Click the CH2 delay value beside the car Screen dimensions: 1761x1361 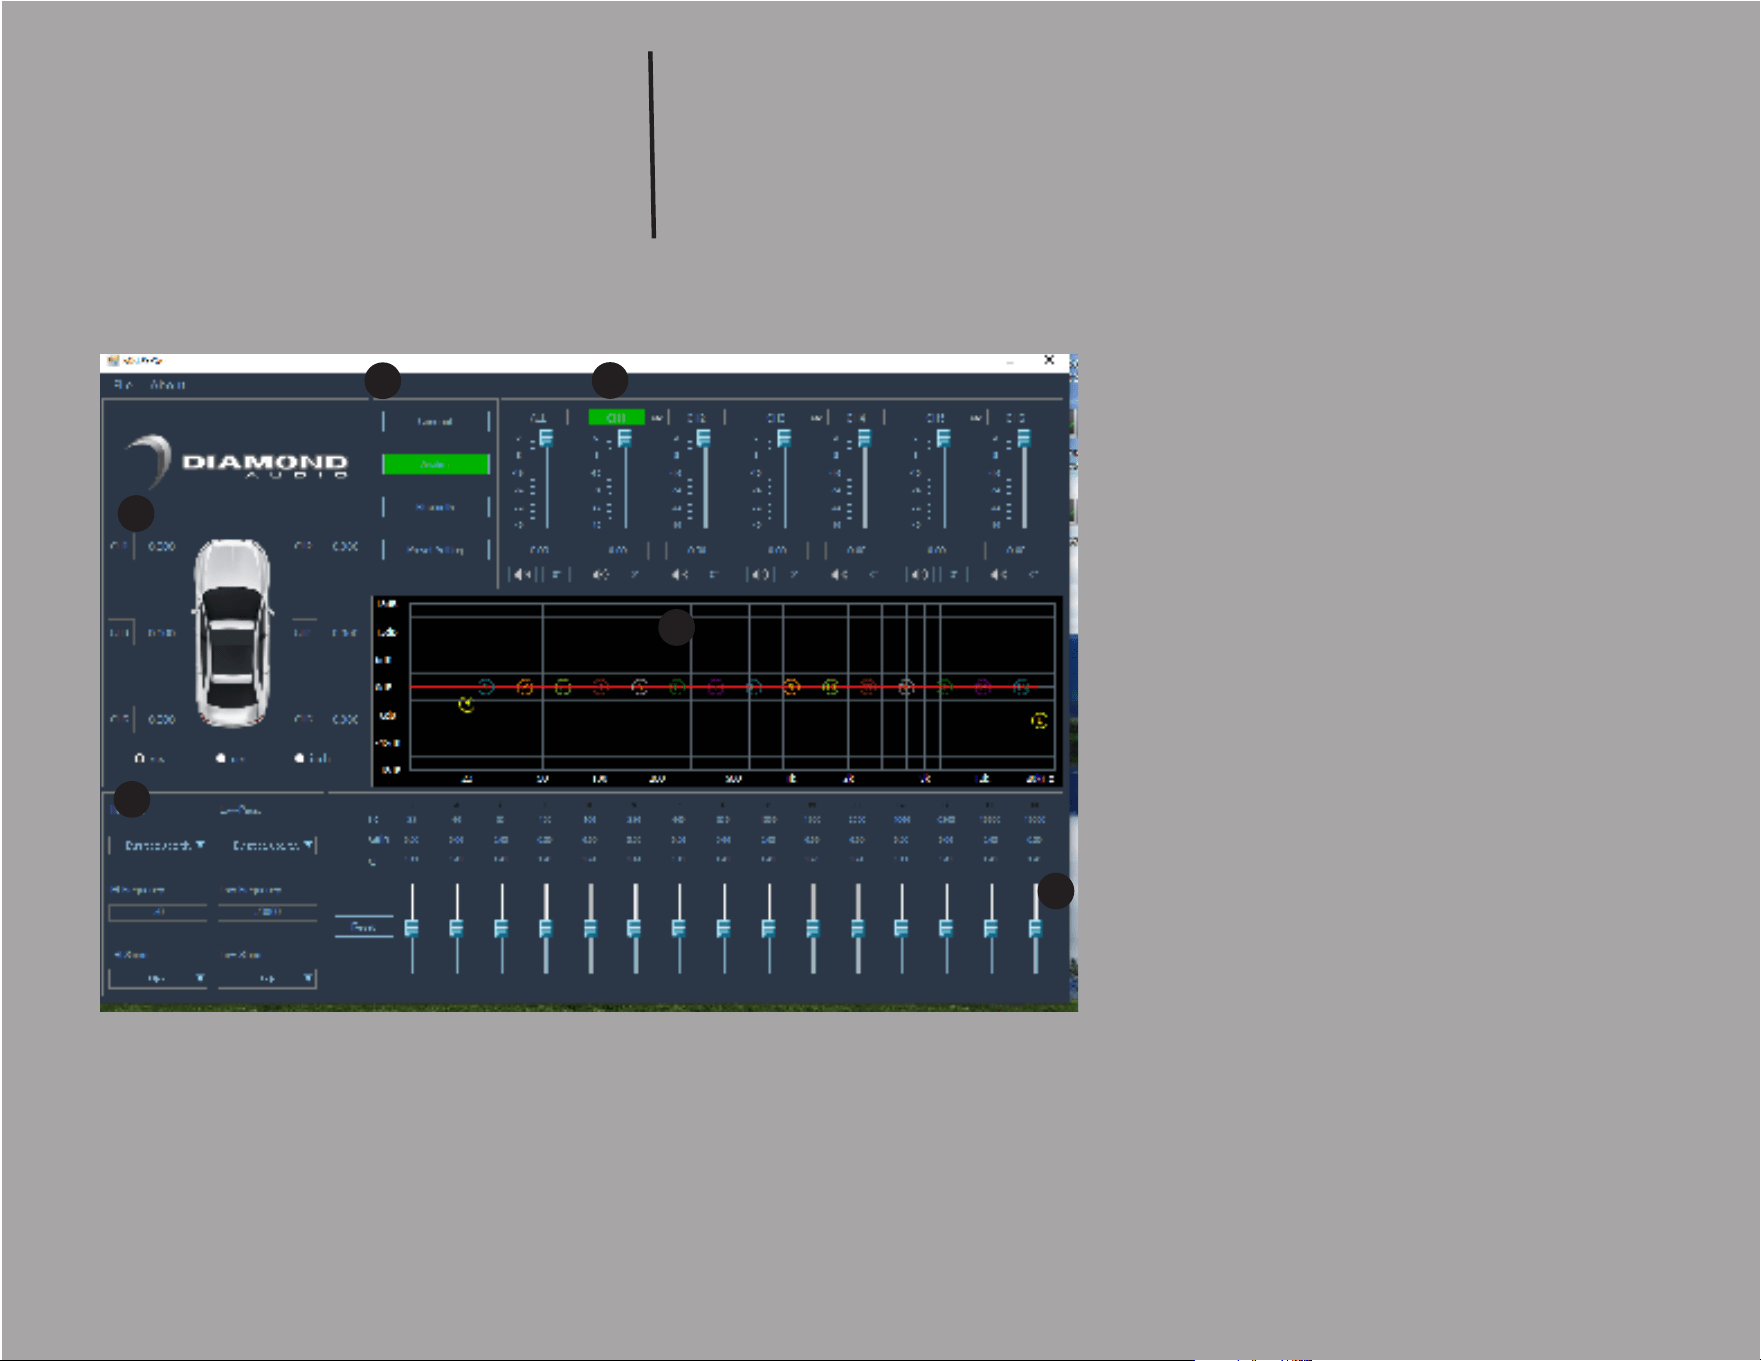pyautogui.click(x=345, y=547)
